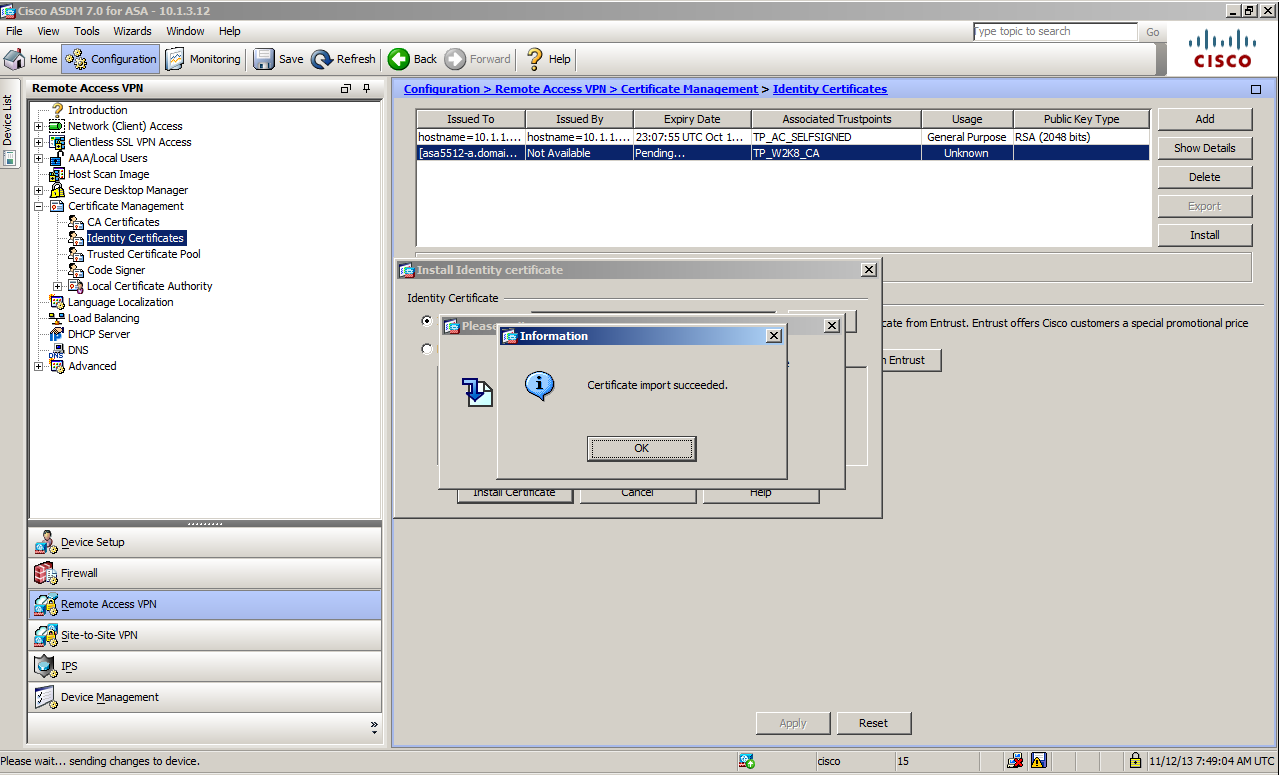
Task: Select DHCP Server item
Action: click(x=98, y=334)
